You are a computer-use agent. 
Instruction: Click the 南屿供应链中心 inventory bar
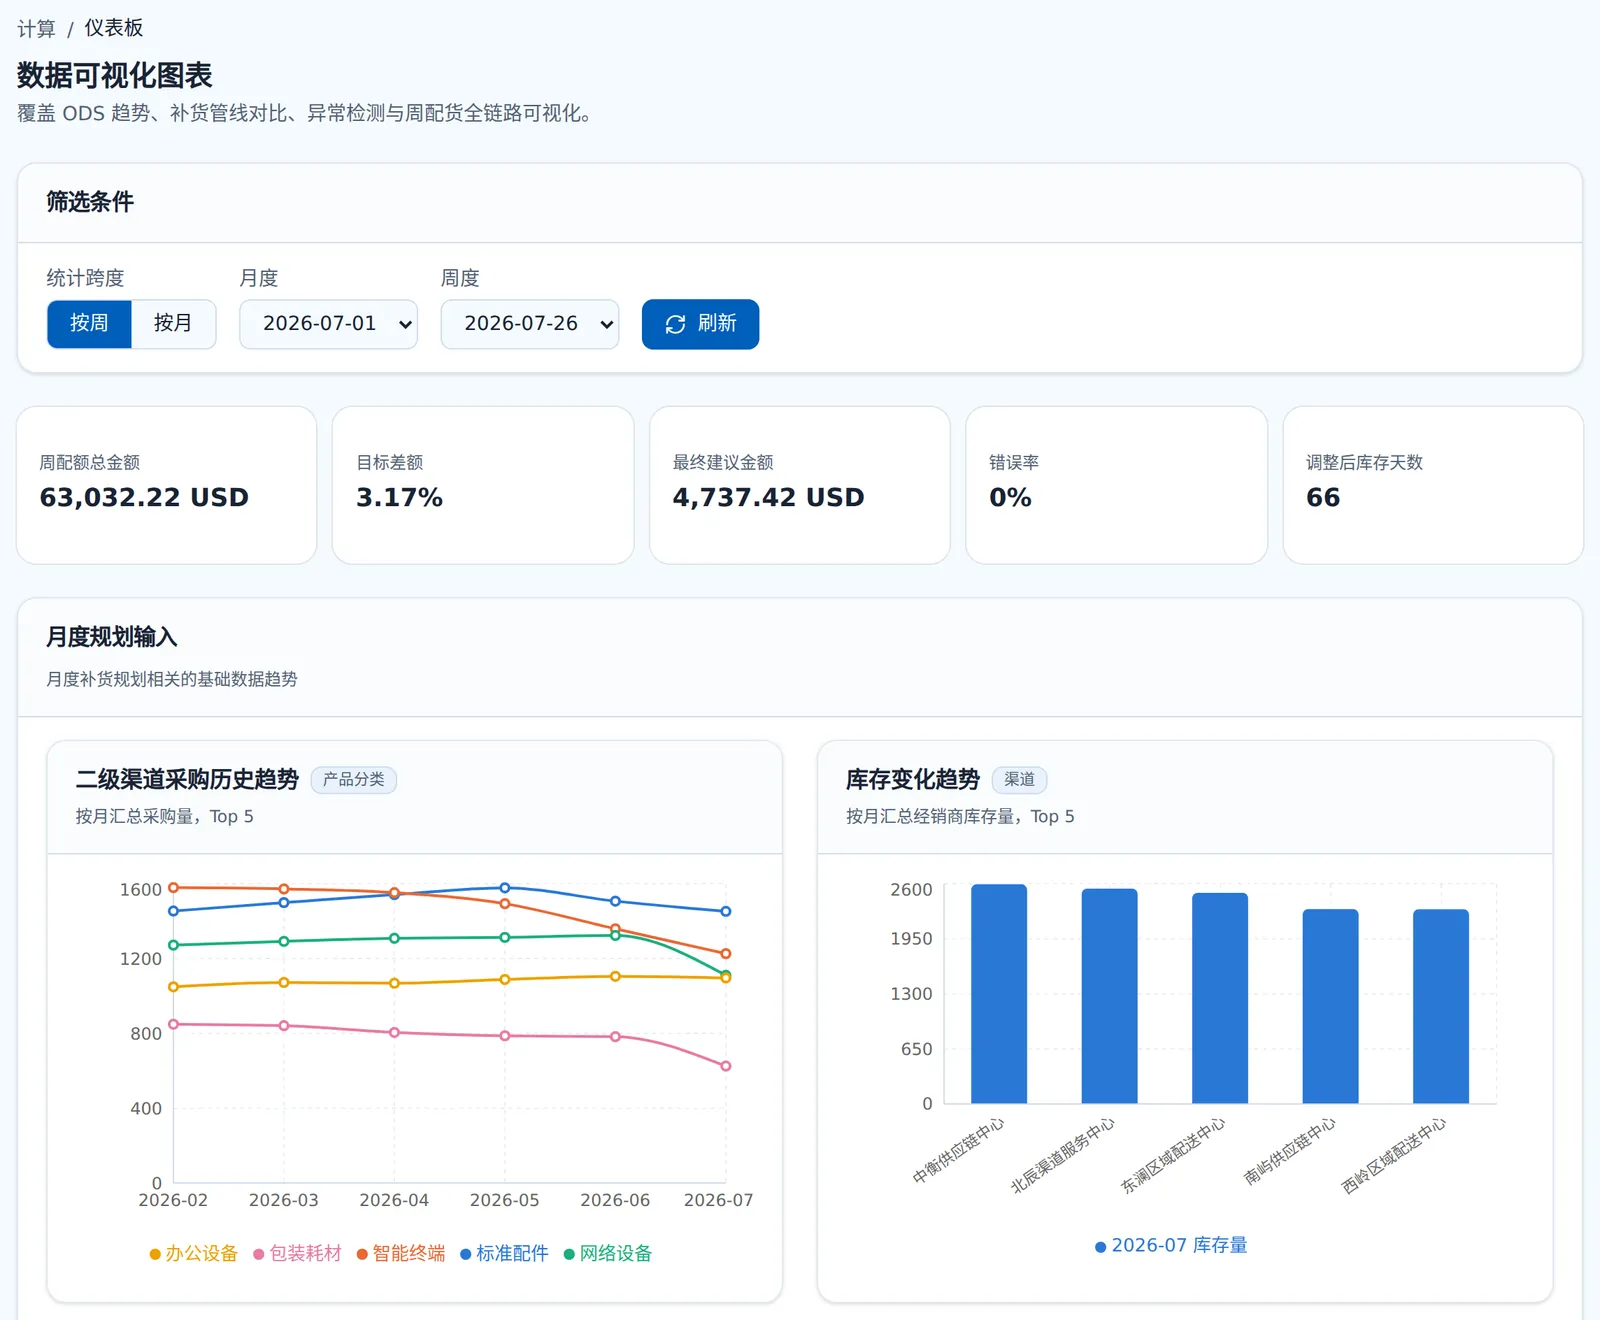(1330, 1006)
